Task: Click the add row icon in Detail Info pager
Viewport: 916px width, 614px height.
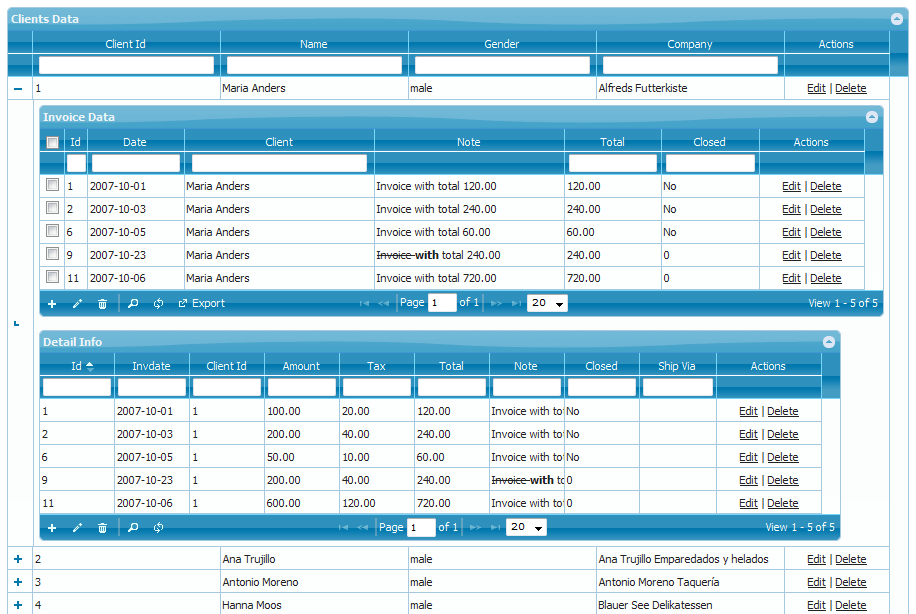Action: click(52, 527)
